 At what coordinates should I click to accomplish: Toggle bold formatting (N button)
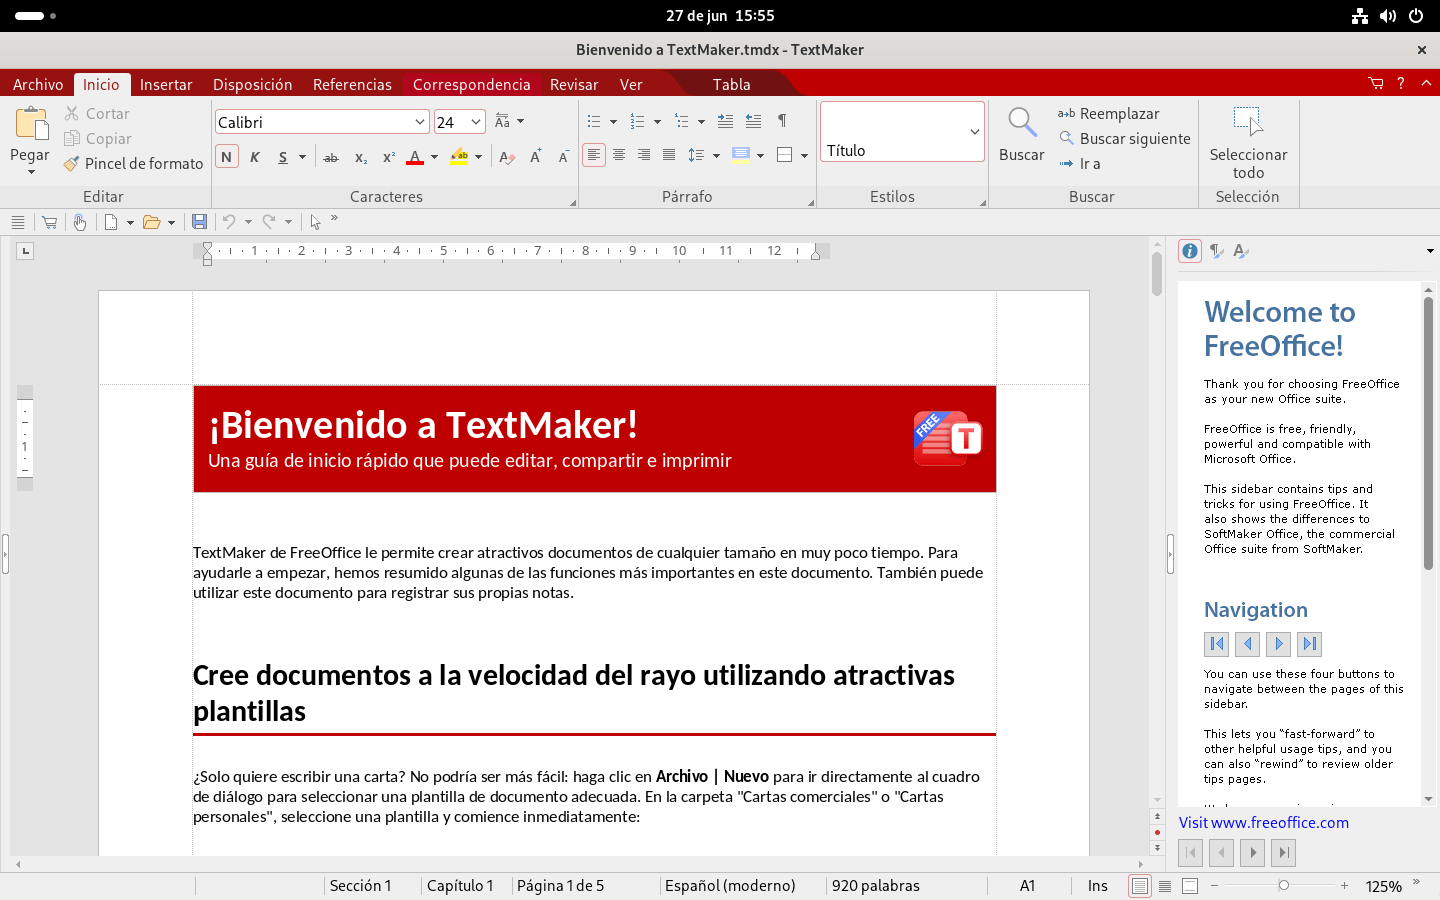(x=227, y=157)
